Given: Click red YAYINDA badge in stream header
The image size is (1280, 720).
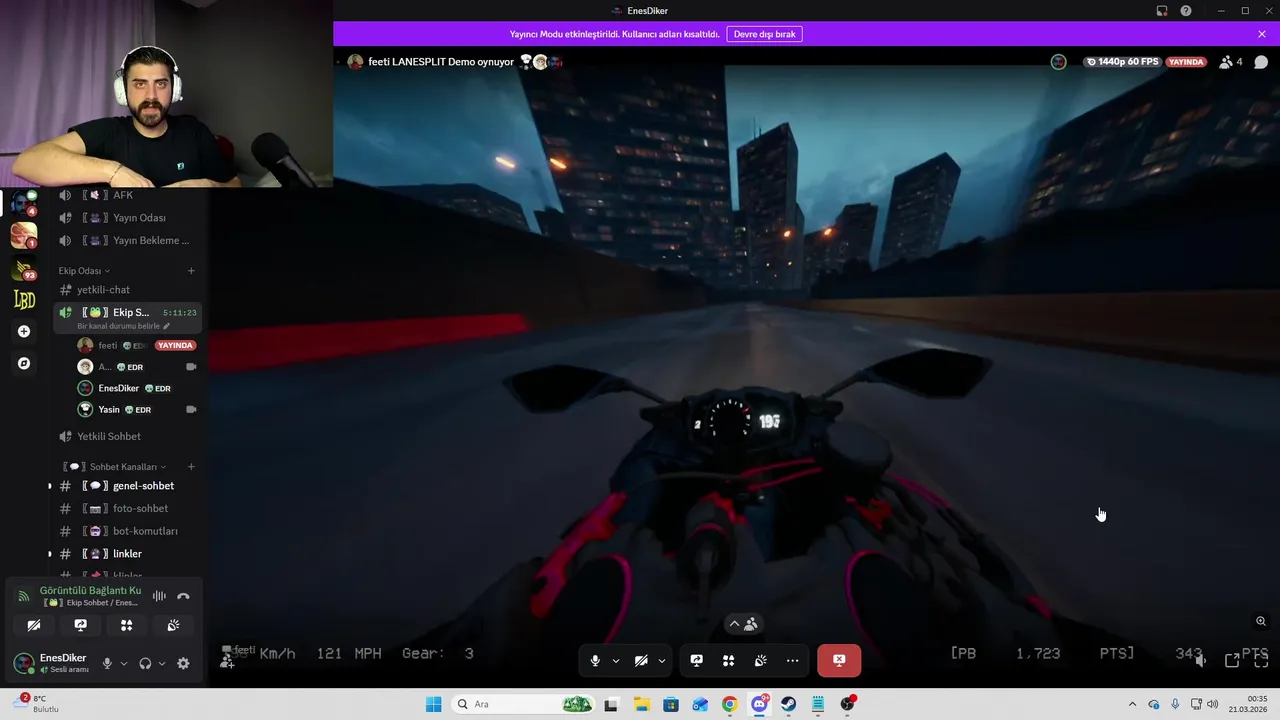Looking at the screenshot, I should [x=1187, y=62].
